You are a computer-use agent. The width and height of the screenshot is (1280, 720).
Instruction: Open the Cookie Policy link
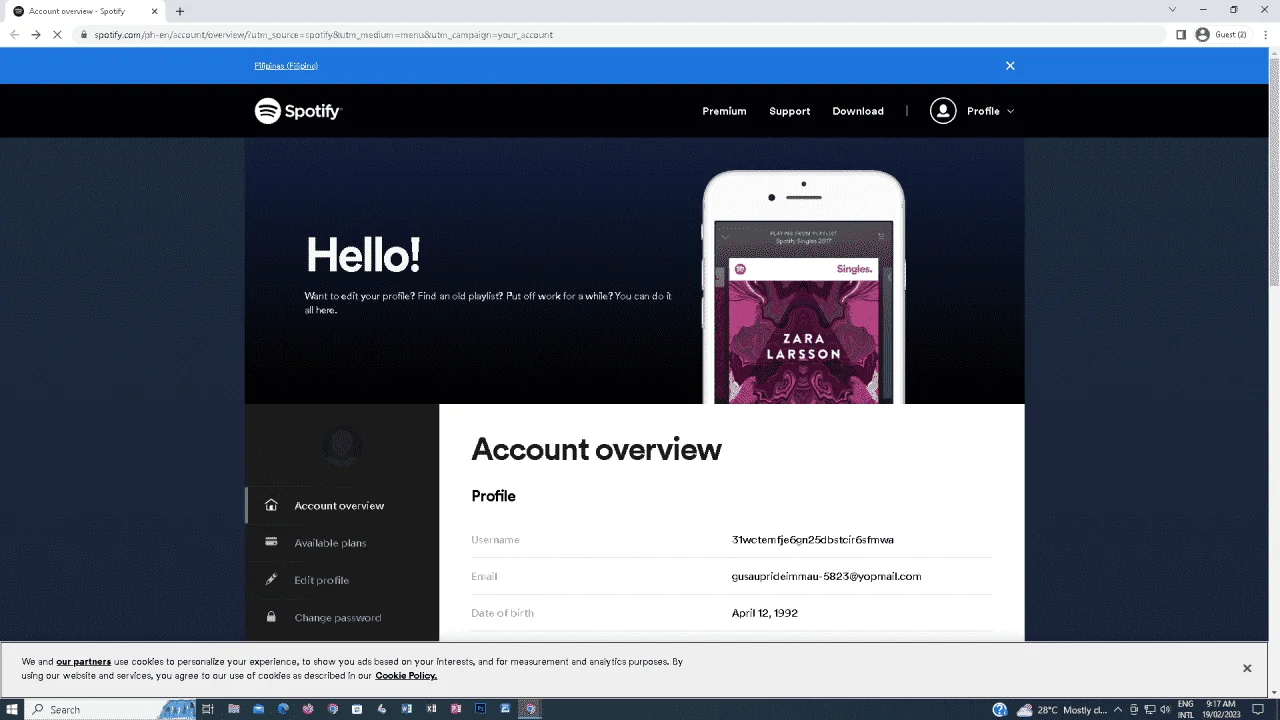point(406,676)
